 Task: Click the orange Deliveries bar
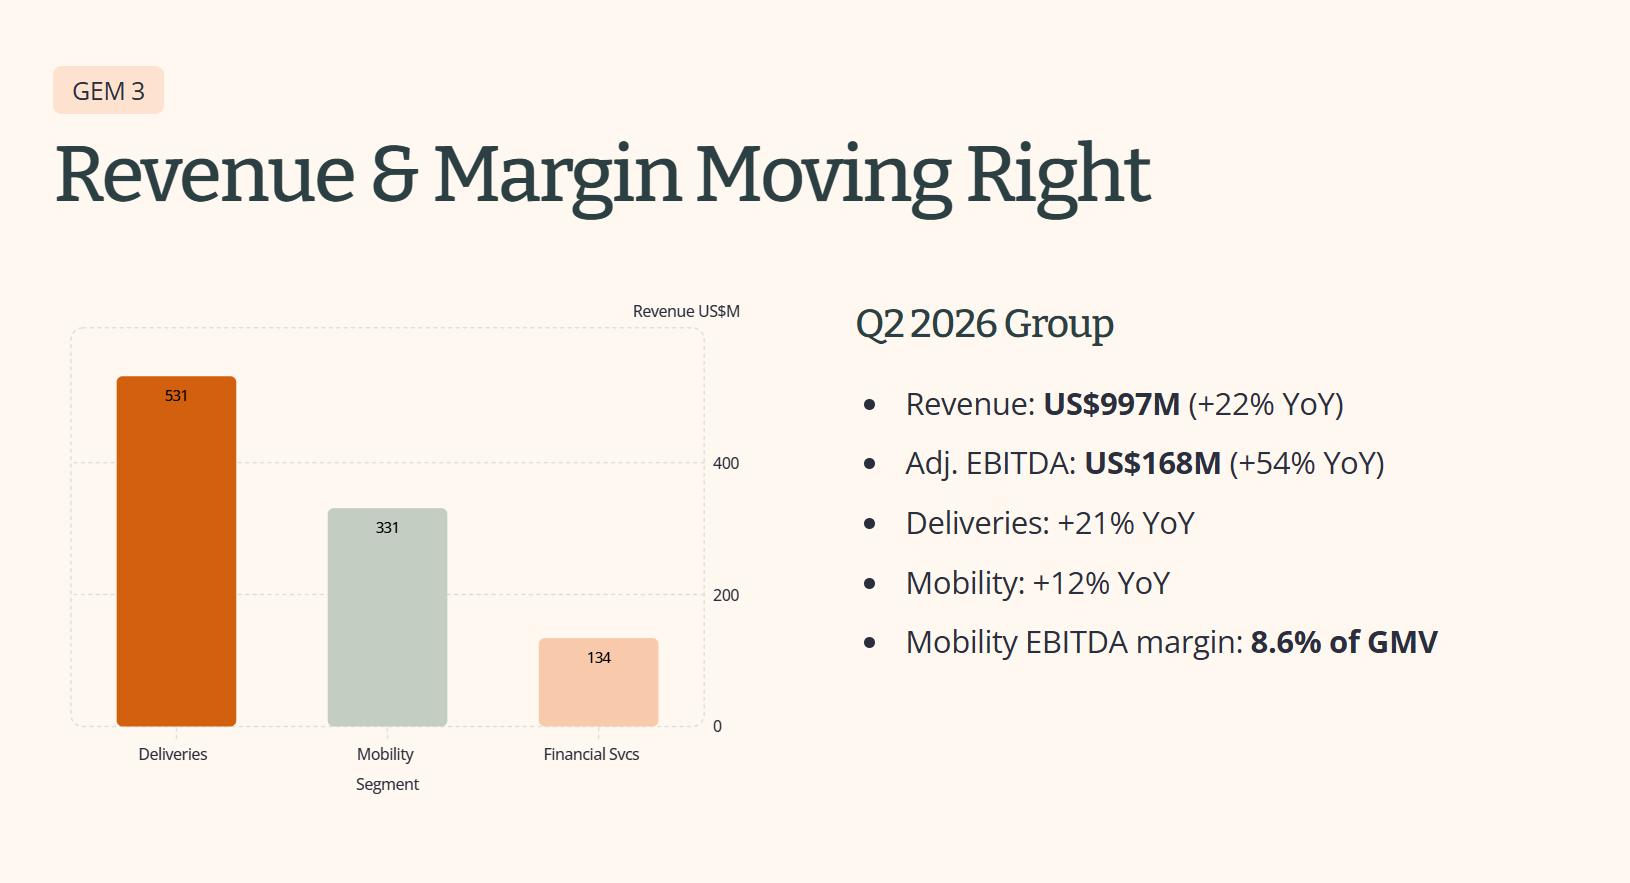coord(176,551)
